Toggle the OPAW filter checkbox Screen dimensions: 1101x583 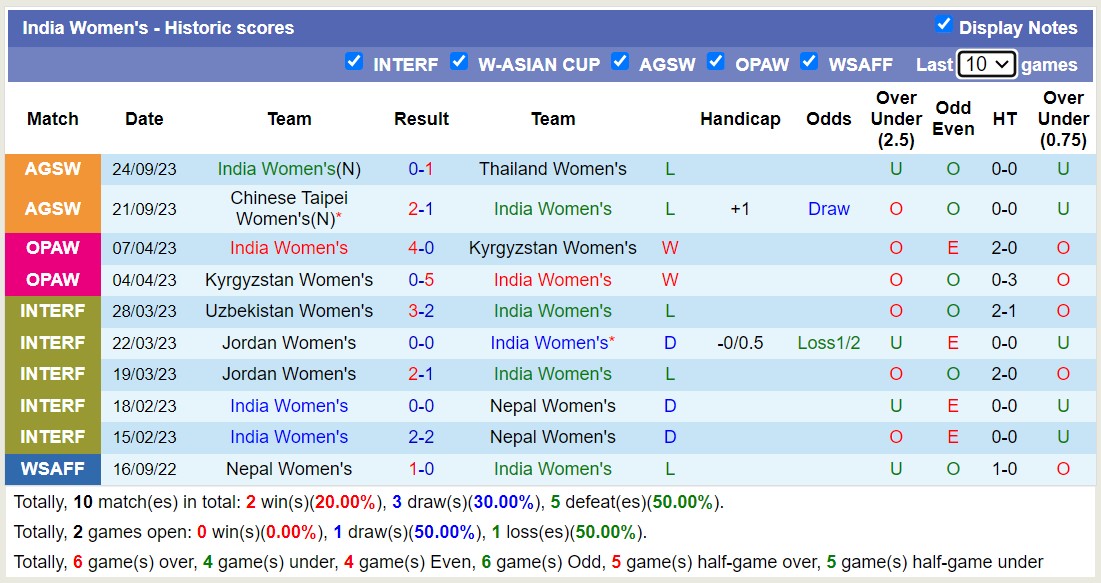tap(716, 62)
